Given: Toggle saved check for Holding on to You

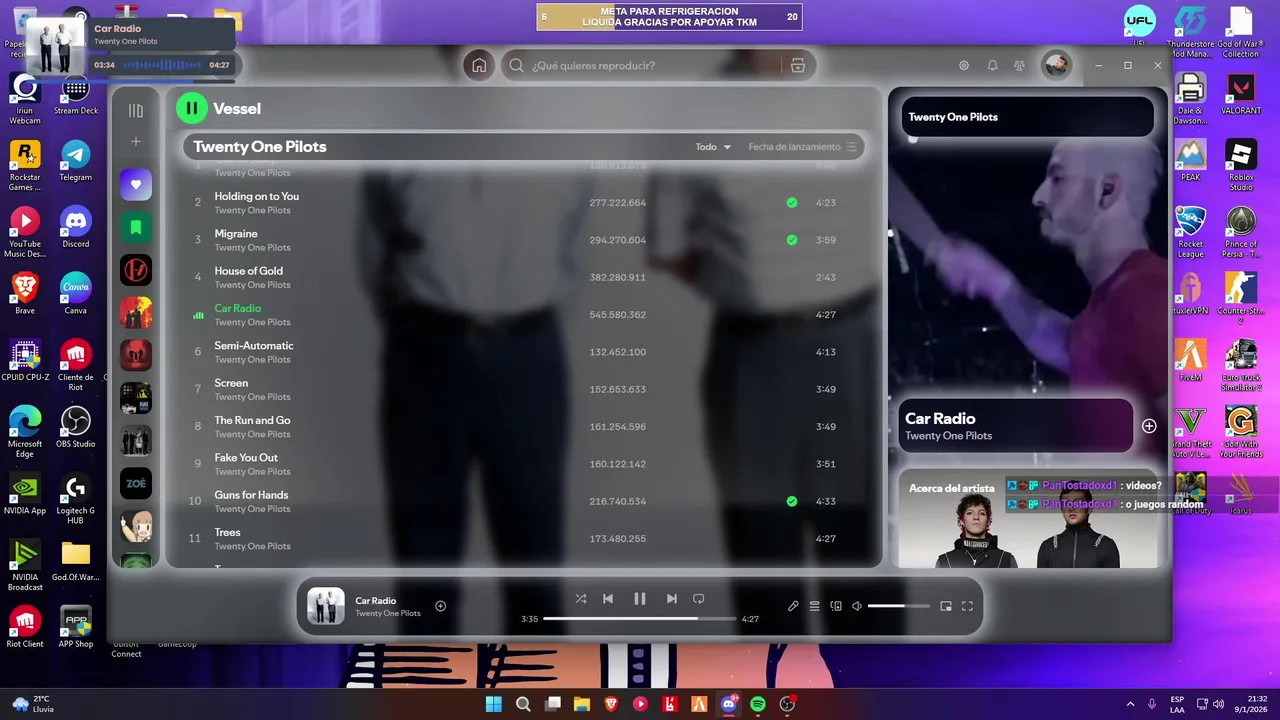Looking at the screenshot, I should coord(792,203).
